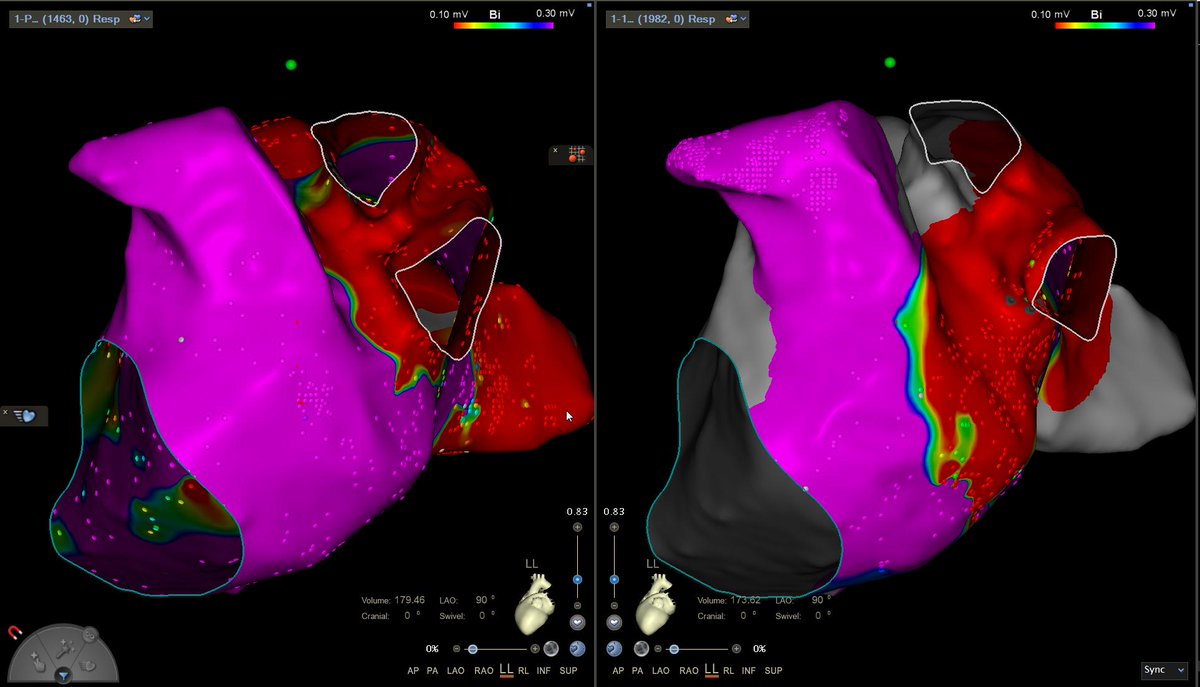
Task: Select LL view on right map
Action: tap(712, 669)
